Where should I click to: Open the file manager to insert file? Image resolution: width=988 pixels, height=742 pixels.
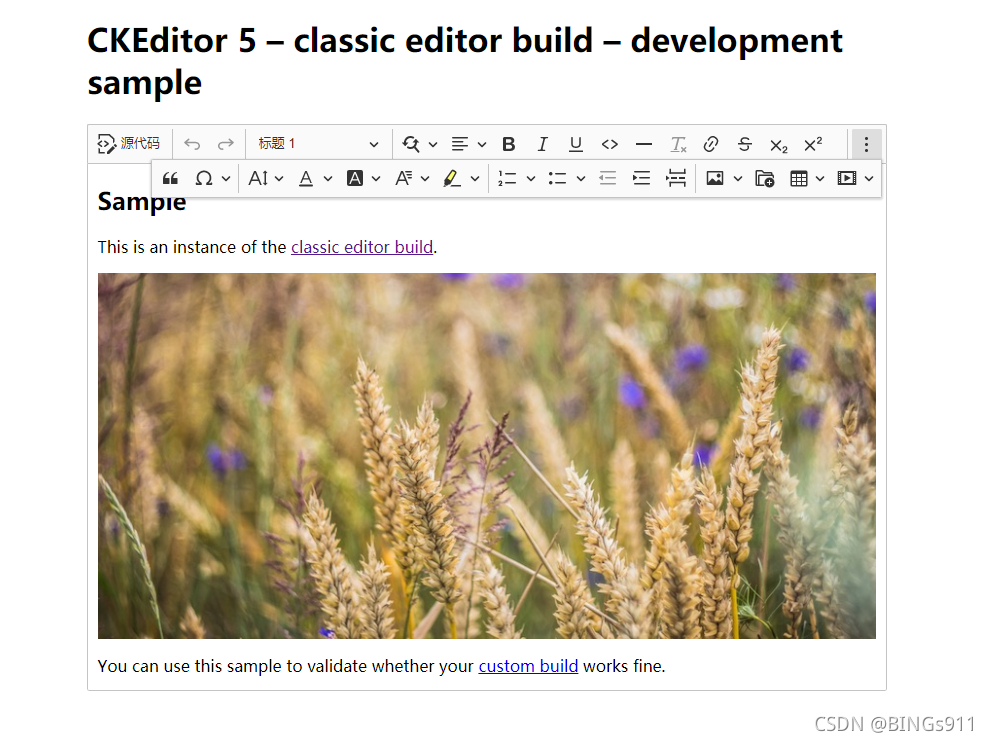pyautogui.click(x=764, y=178)
